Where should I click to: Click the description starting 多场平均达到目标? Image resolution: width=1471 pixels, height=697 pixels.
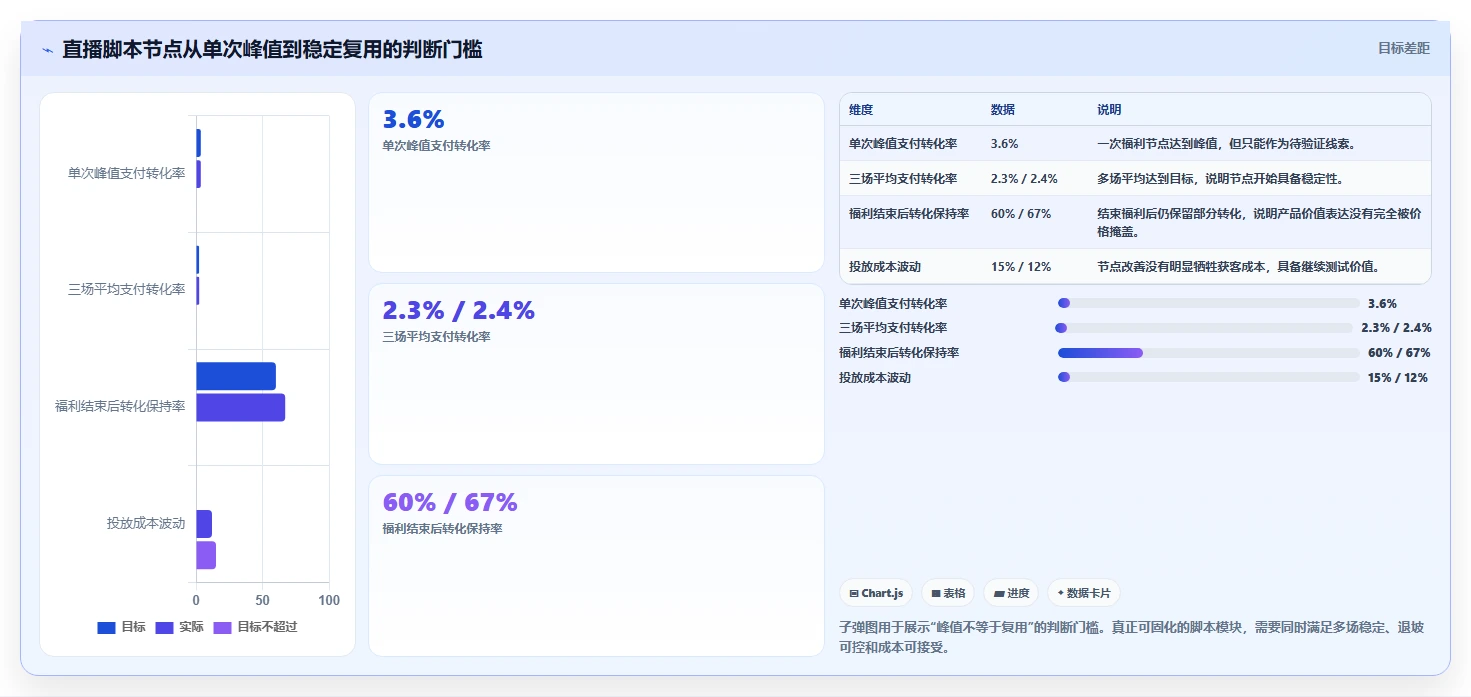[x=1220, y=179]
